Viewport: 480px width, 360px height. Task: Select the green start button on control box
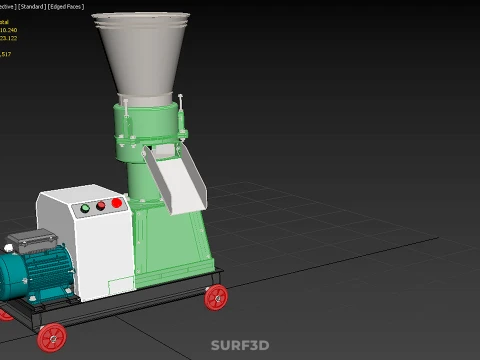85,209
